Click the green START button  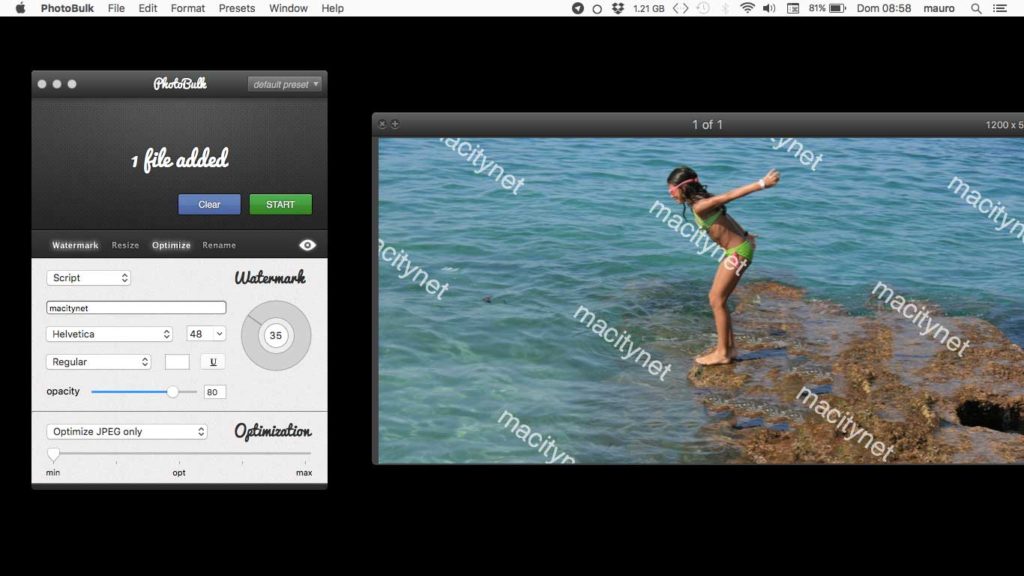280,204
